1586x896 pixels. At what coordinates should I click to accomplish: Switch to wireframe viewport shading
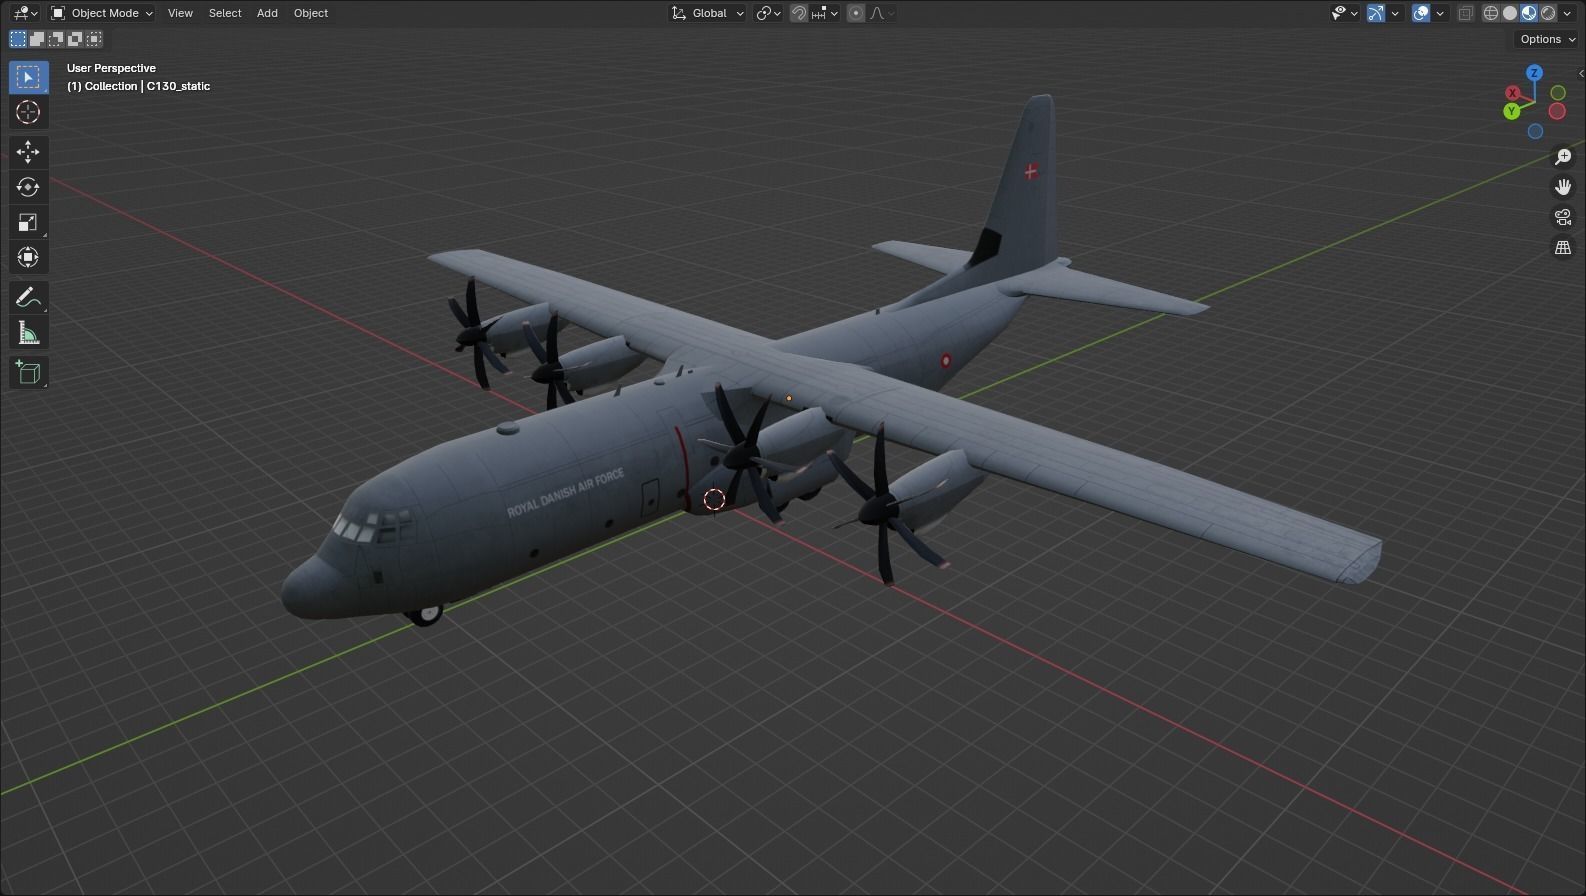[1491, 13]
